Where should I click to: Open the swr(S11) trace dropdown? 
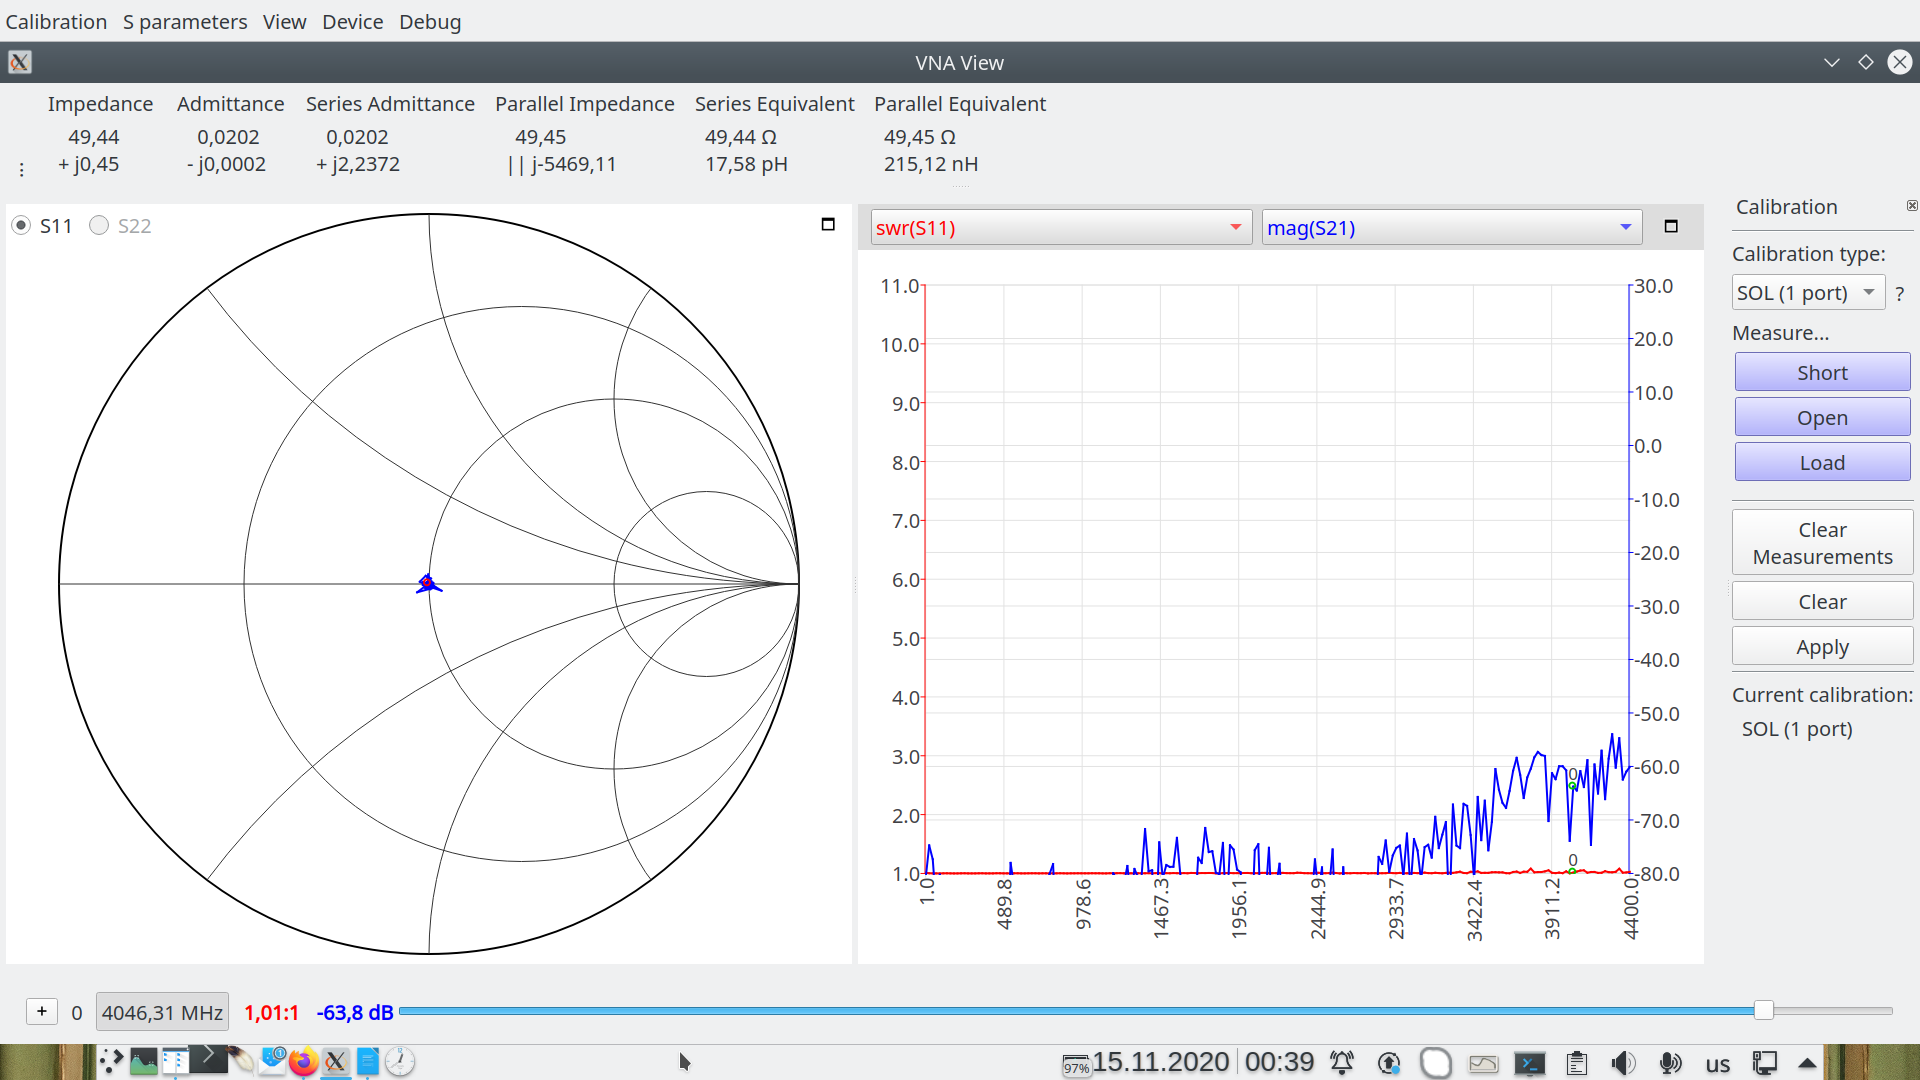pyautogui.click(x=1061, y=228)
